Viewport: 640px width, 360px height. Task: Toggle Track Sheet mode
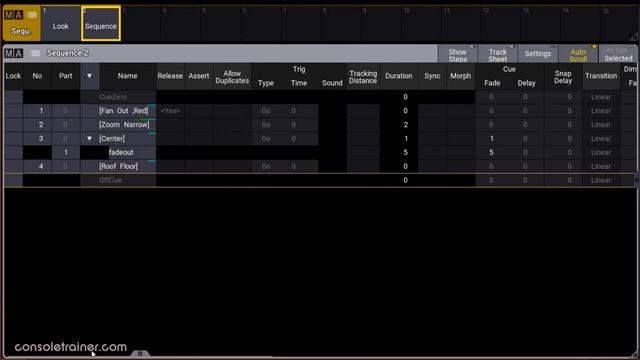498,55
